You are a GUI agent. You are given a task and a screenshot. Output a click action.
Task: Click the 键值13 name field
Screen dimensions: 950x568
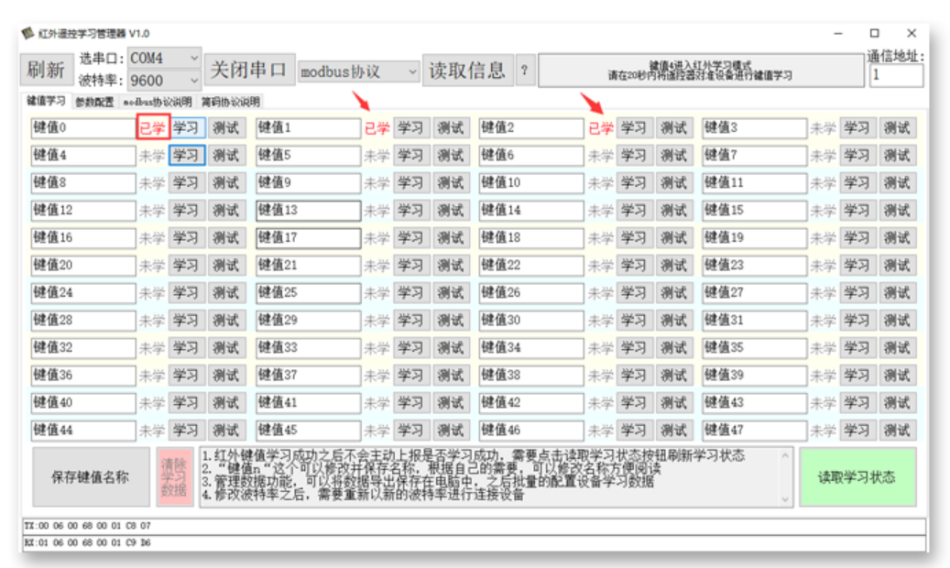tap(308, 210)
